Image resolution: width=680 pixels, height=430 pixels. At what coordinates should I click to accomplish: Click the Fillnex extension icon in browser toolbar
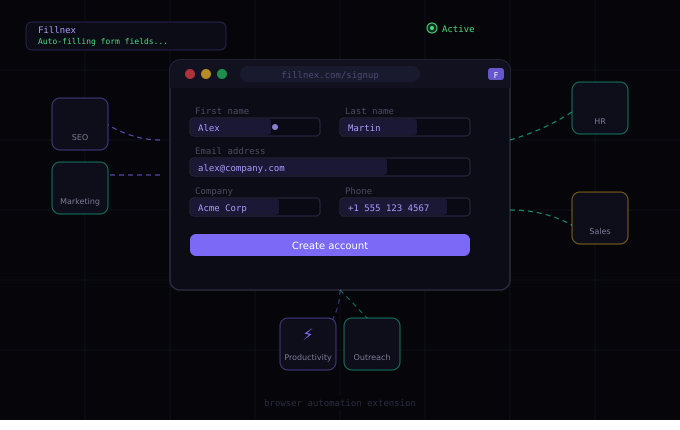pos(496,75)
